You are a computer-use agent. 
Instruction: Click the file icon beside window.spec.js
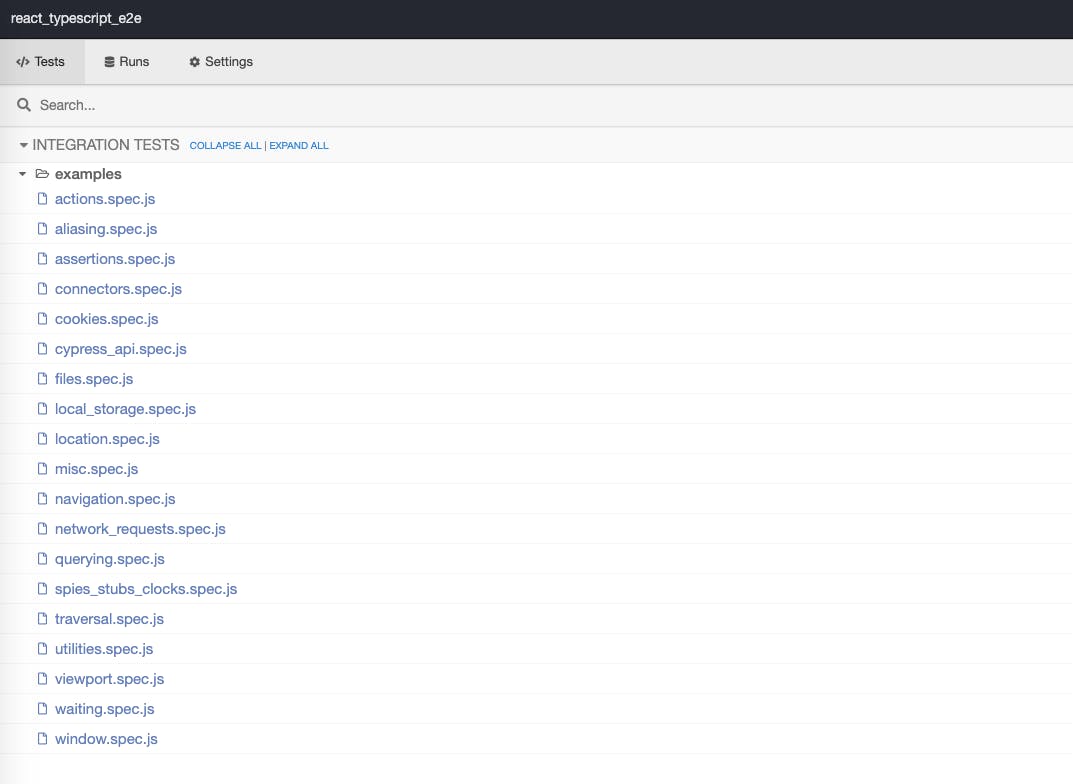pyautogui.click(x=41, y=738)
